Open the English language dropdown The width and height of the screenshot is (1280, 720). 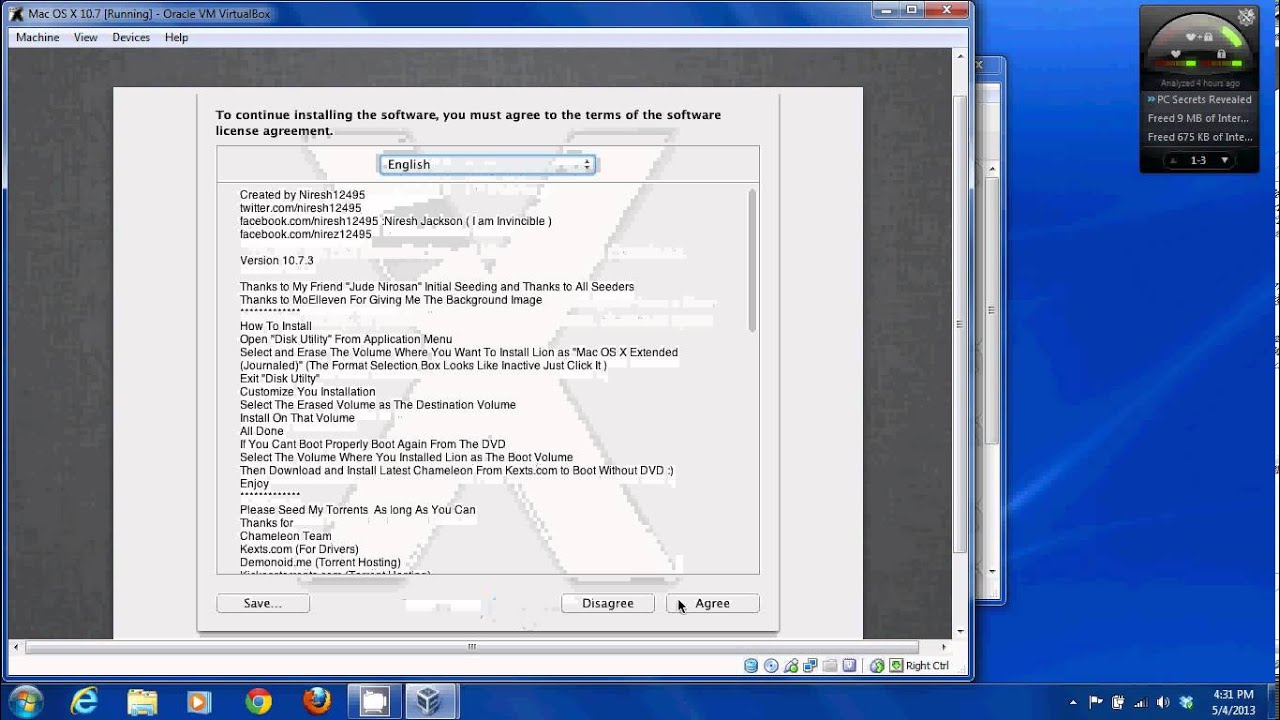[x=487, y=164]
